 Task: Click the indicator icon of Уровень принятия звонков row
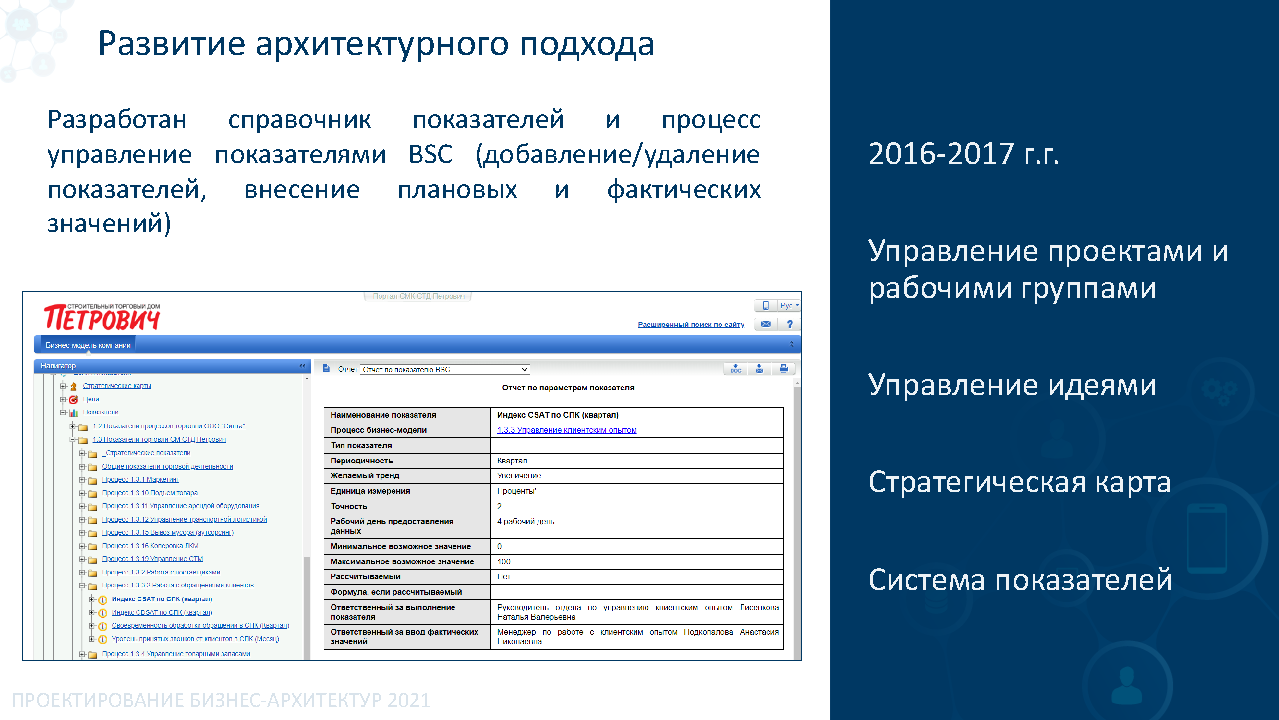click(102, 639)
